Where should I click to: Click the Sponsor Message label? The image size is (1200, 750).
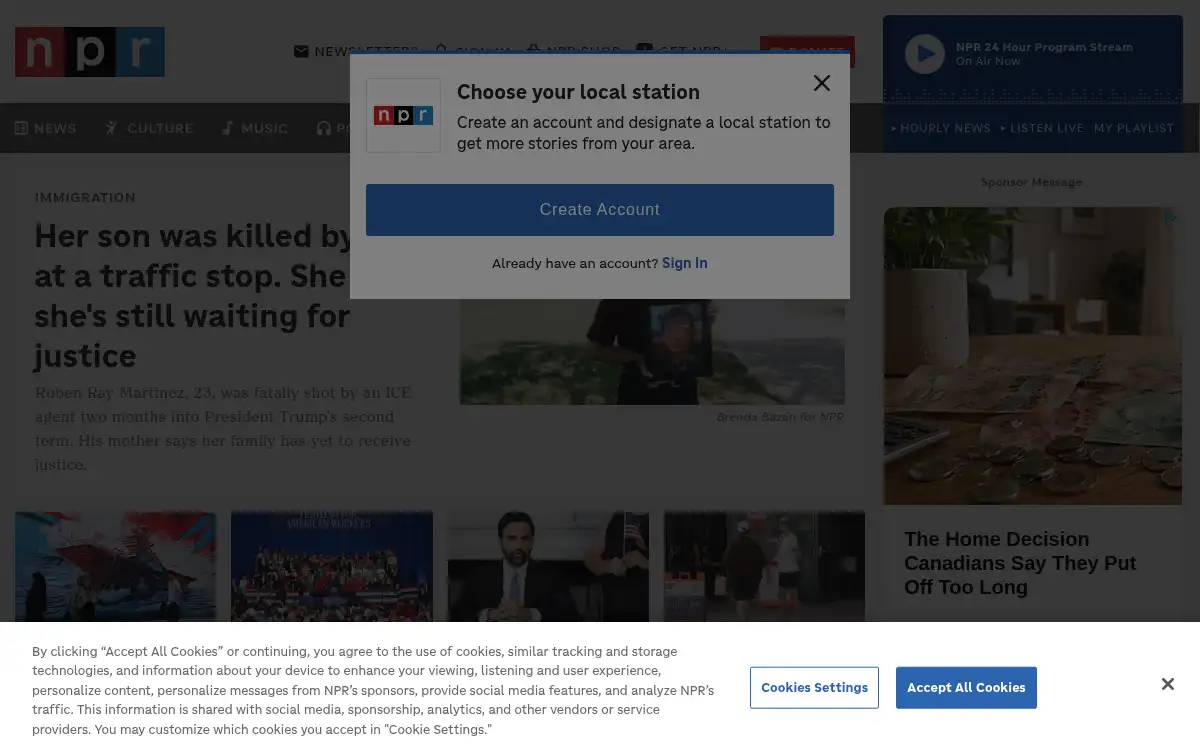(1032, 182)
